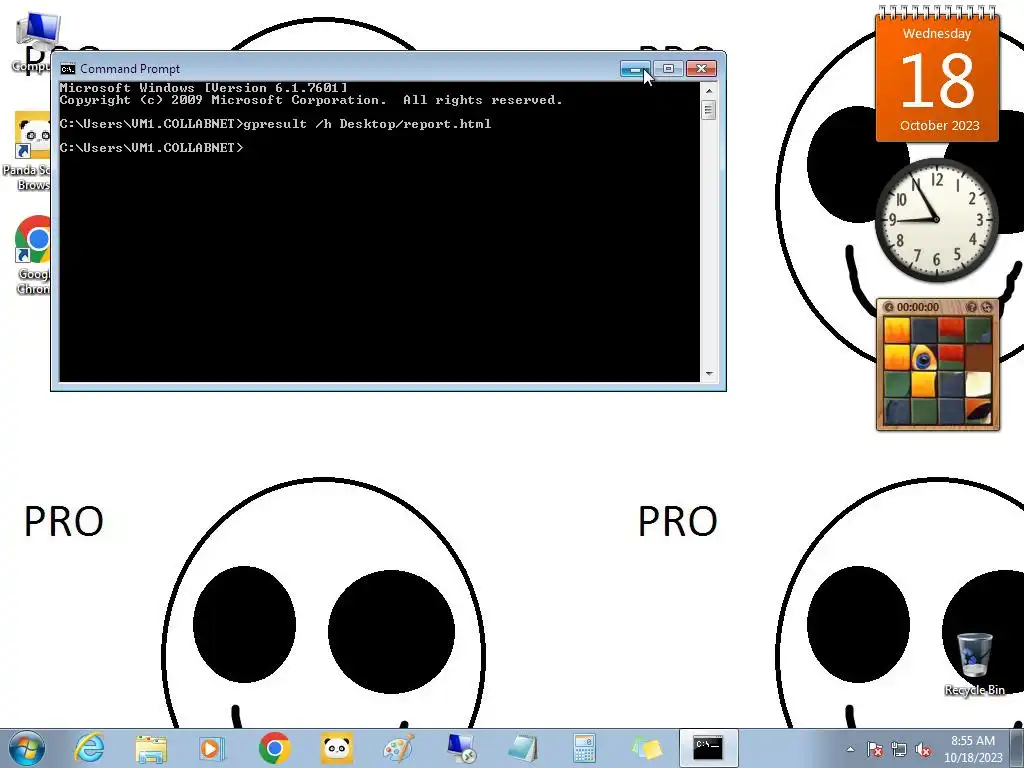1024x768 pixels.
Task: Launch Google Chrome from the taskbar
Action: 274,748
